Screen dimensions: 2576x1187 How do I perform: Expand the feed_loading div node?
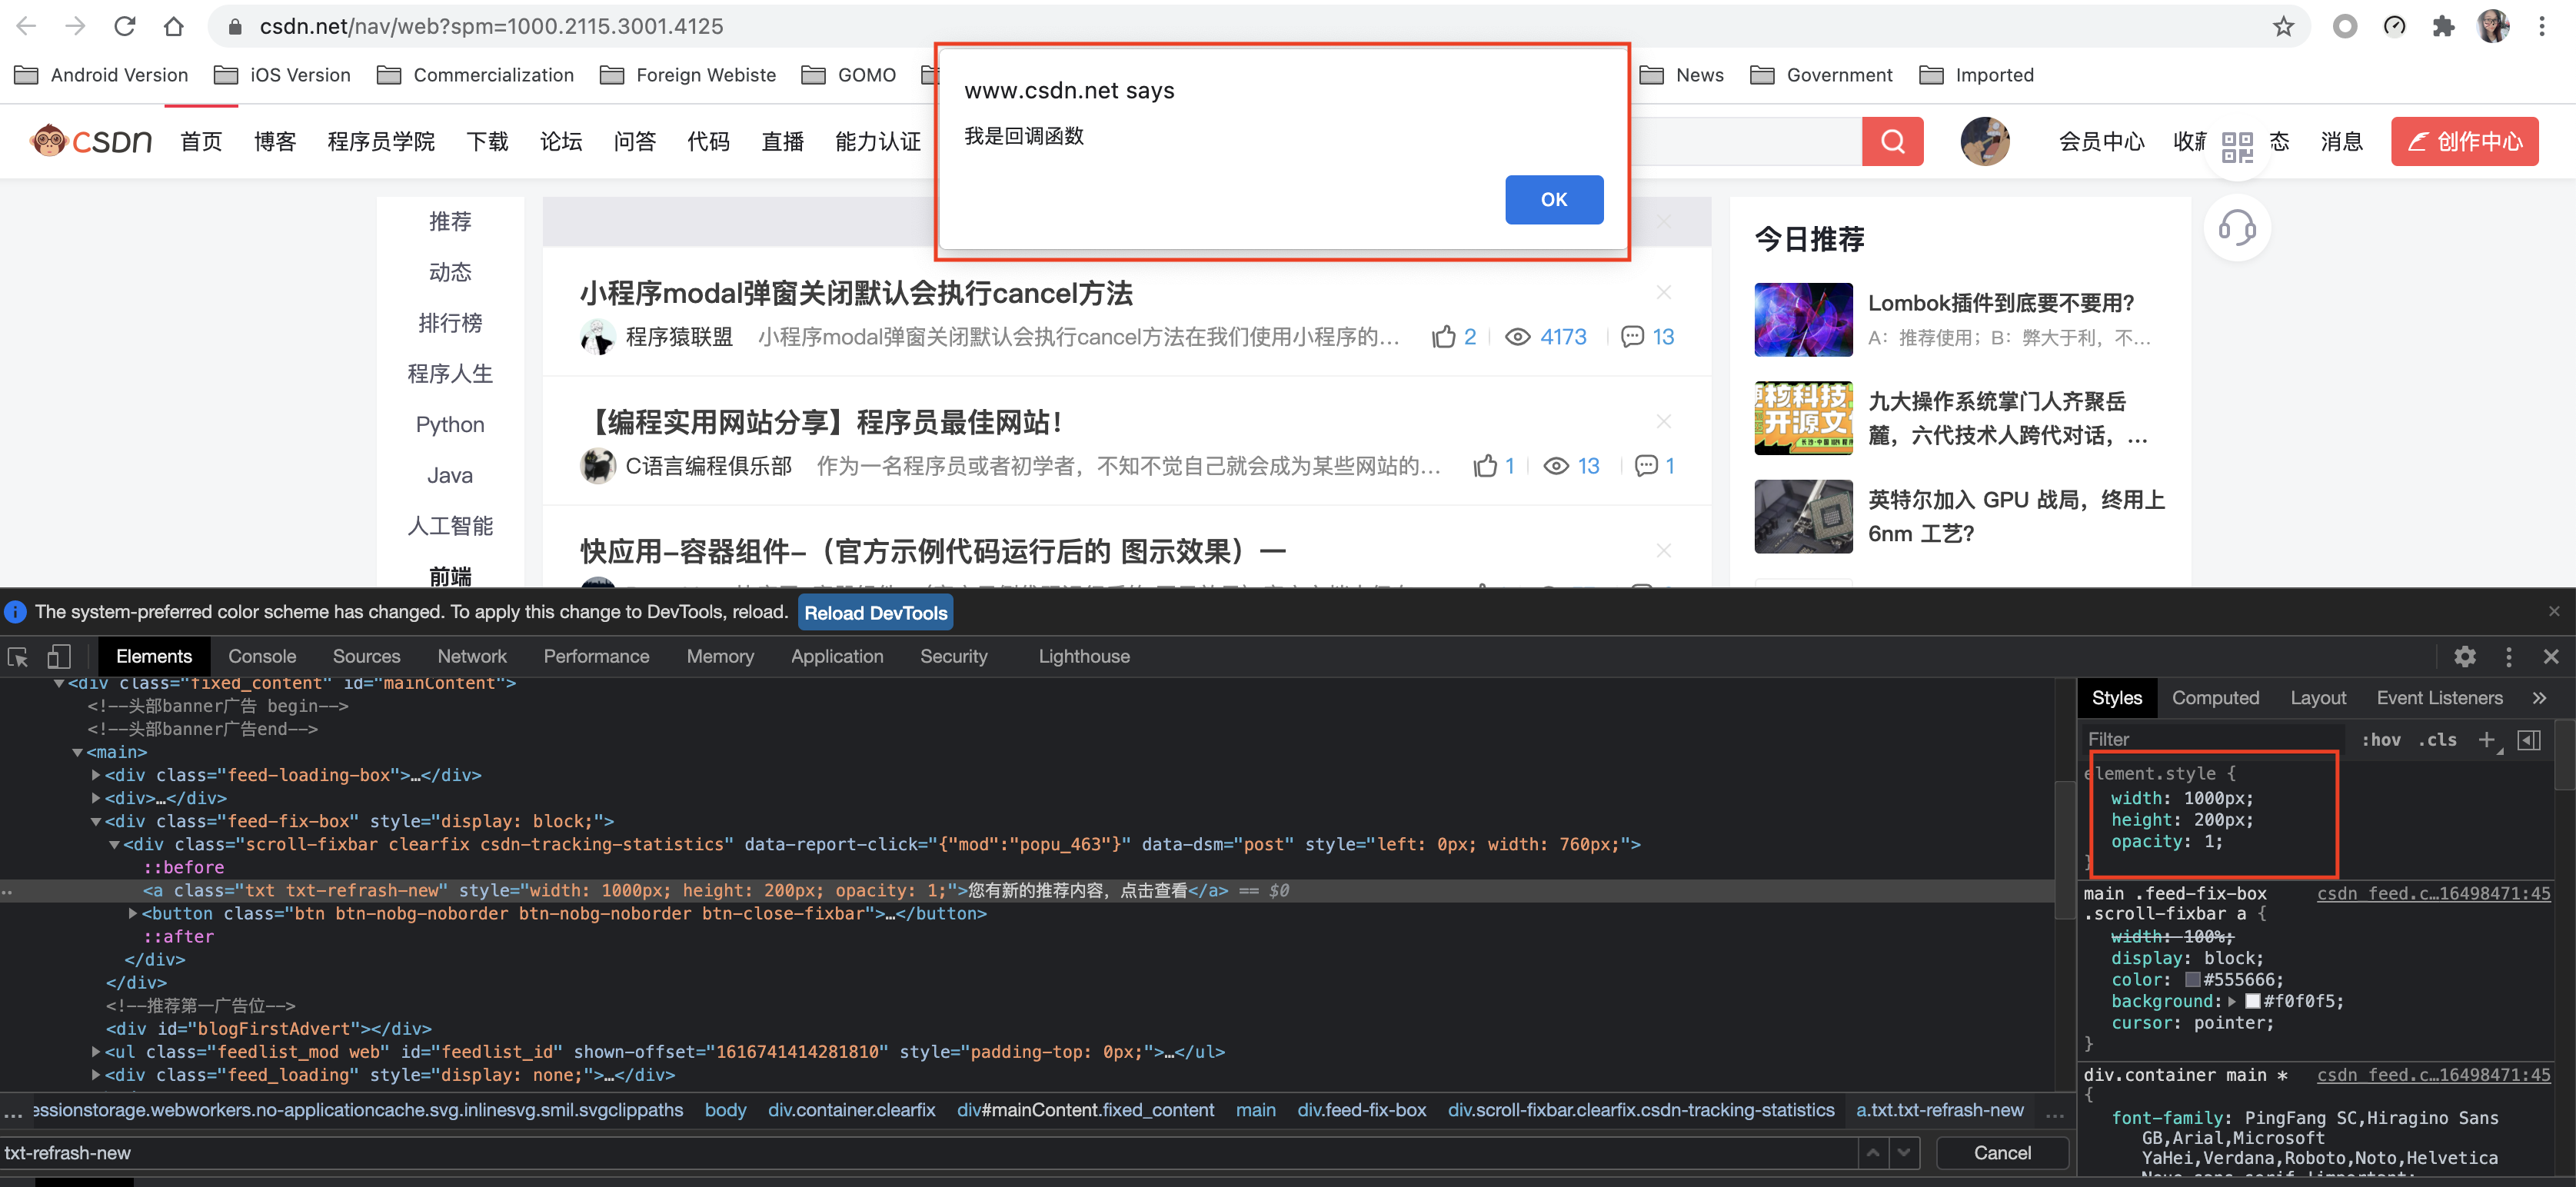point(95,1075)
